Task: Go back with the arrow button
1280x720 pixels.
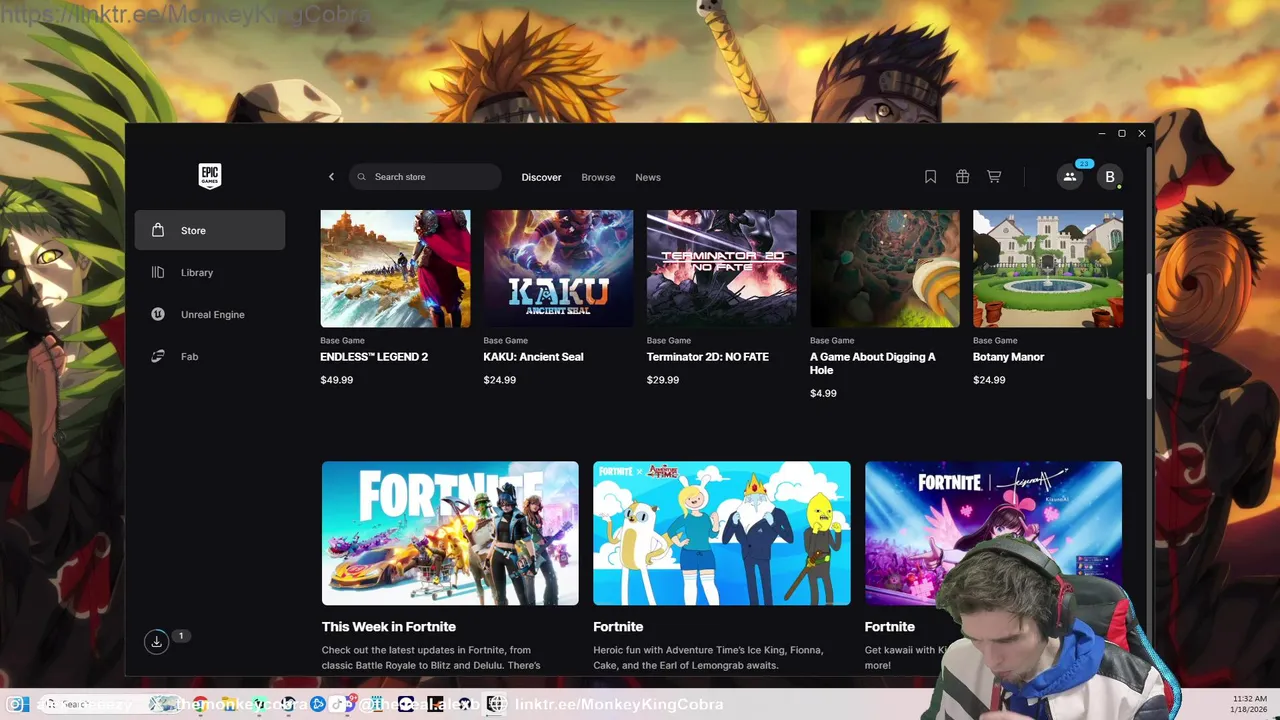Action: [x=332, y=177]
